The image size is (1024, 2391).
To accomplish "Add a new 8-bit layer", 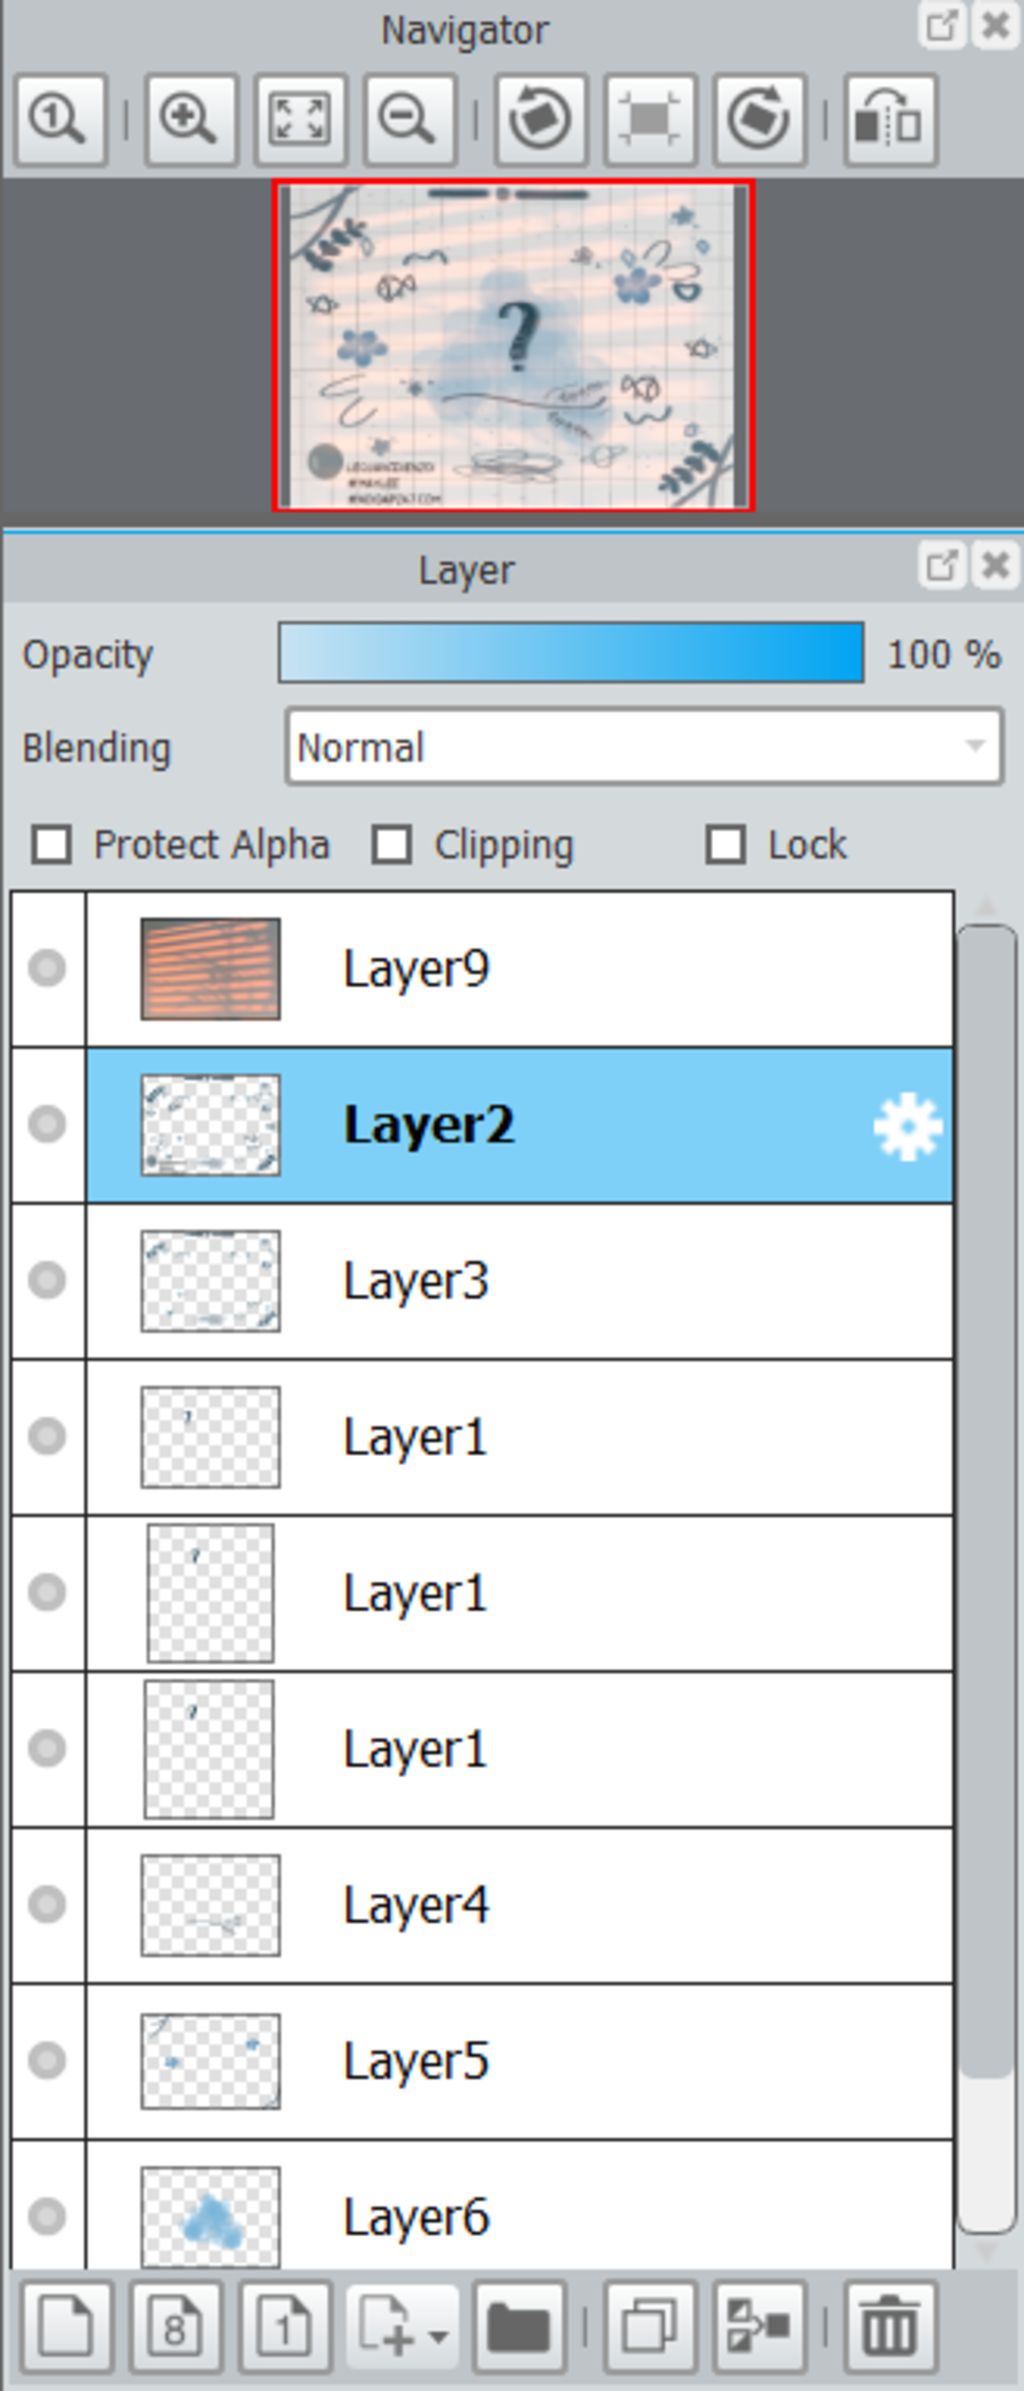I will [x=176, y=2327].
